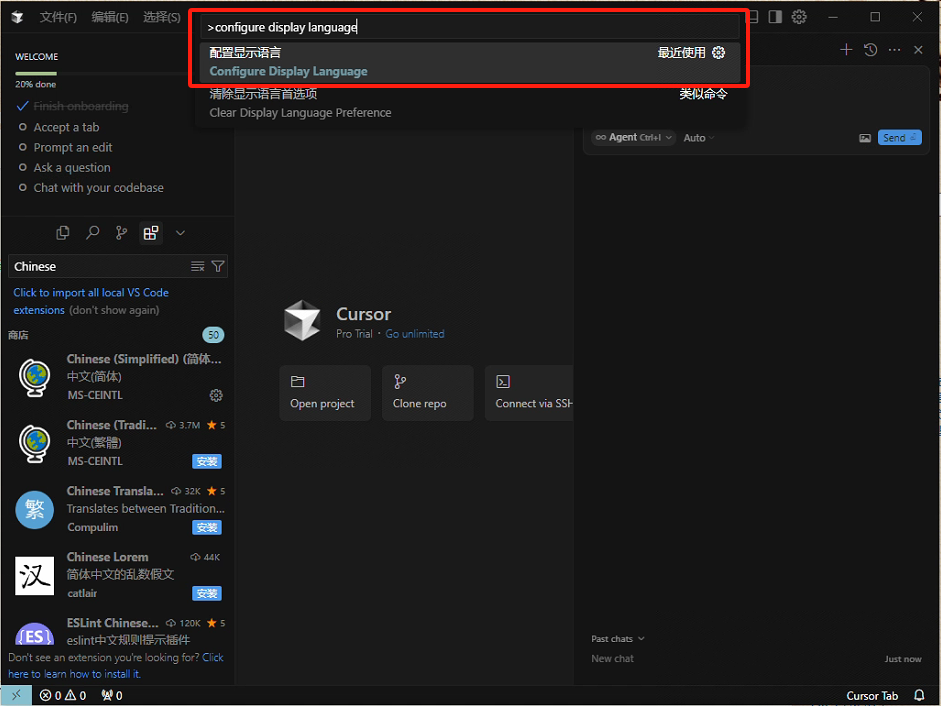This screenshot has height=706, width=941.
Task: Open the Auto model dropdown
Action: (699, 138)
